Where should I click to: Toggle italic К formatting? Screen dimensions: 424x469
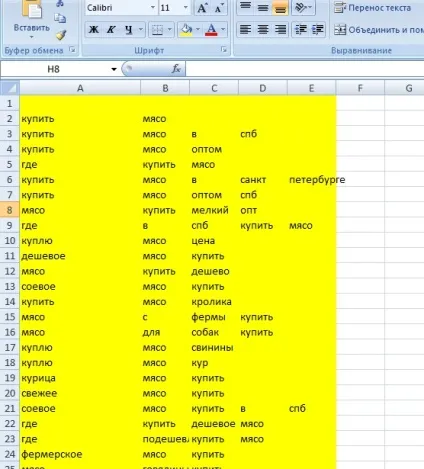tap(111, 30)
